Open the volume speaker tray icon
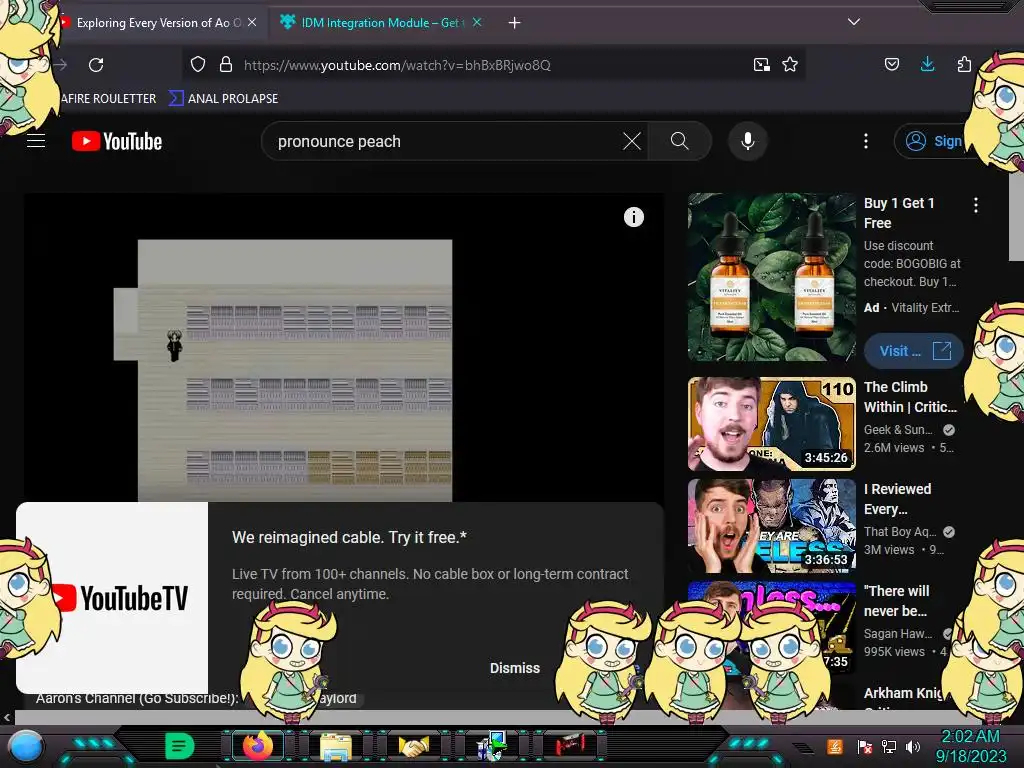The height and width of the screenshot is (768, 1024). [x=913, y=746]
